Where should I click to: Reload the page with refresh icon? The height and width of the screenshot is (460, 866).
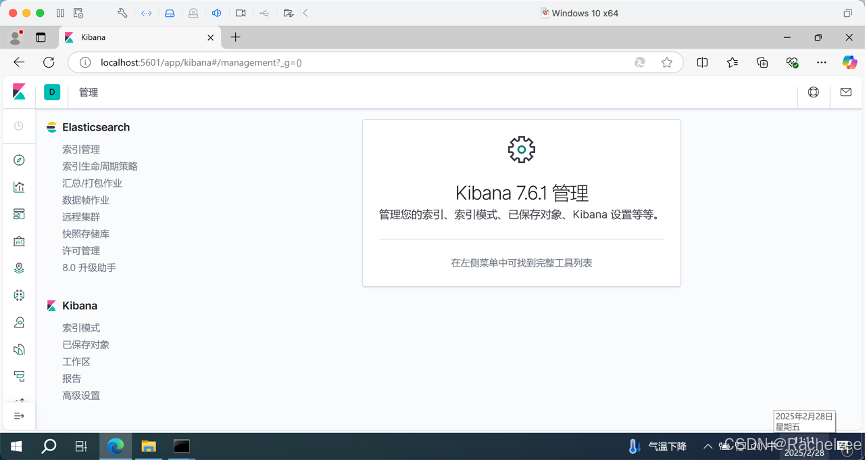[x=49, y=62]
